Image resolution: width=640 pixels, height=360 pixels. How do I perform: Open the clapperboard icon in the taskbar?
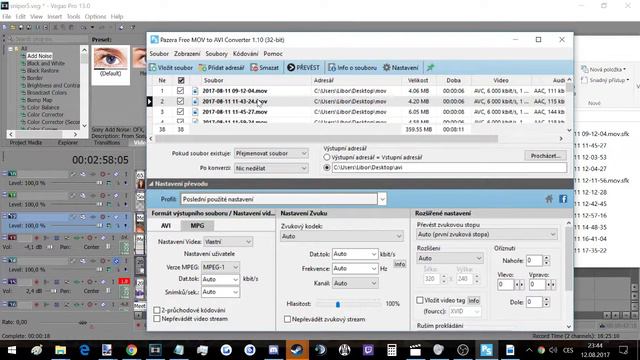pyautogui.click(x=415, y=350)
